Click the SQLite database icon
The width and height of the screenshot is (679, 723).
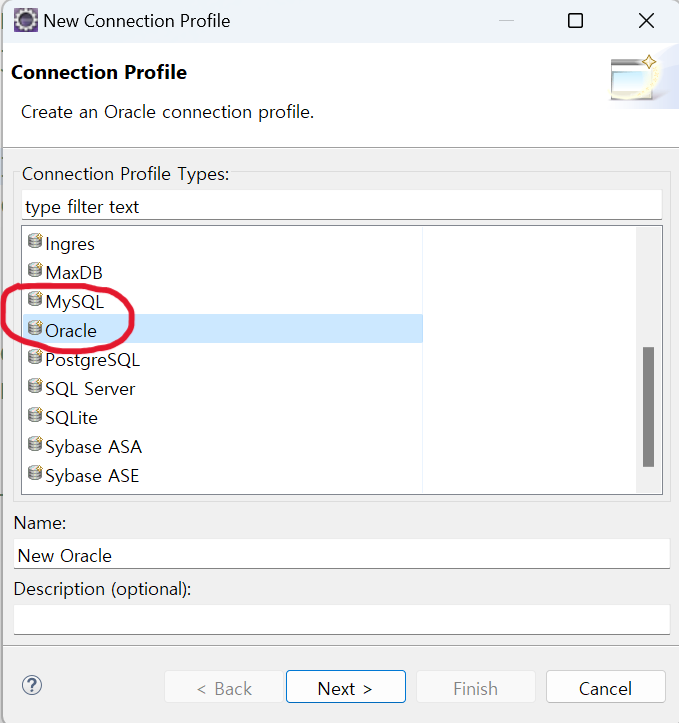(x=35, y=415)
